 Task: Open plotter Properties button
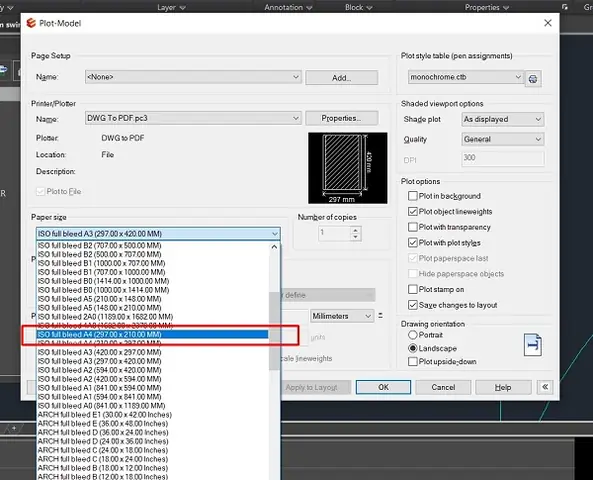point(342,118)
